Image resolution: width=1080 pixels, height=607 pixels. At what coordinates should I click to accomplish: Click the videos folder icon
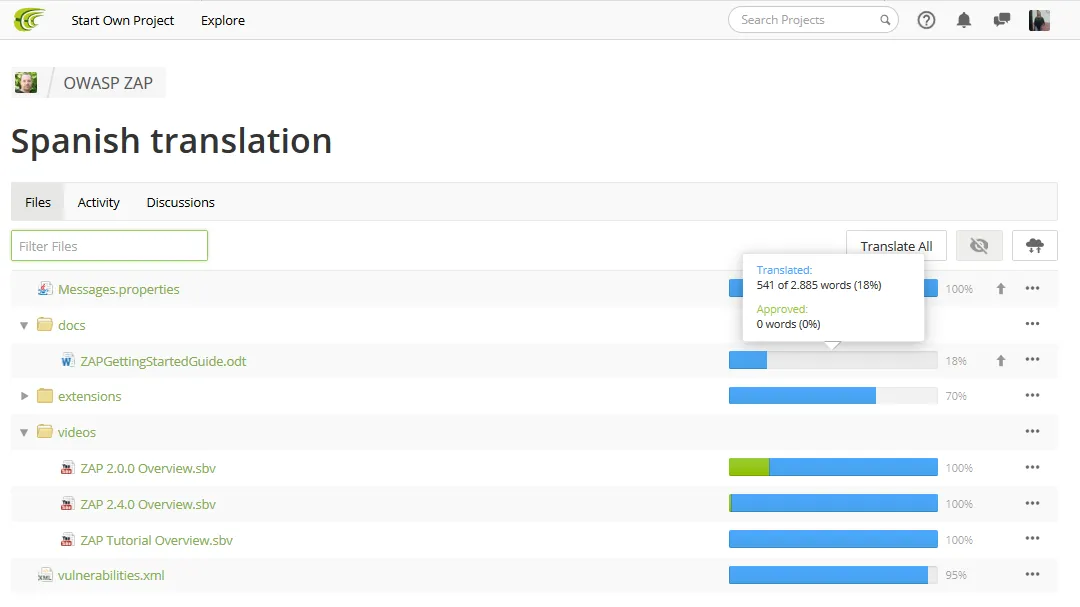click(45, 431)
